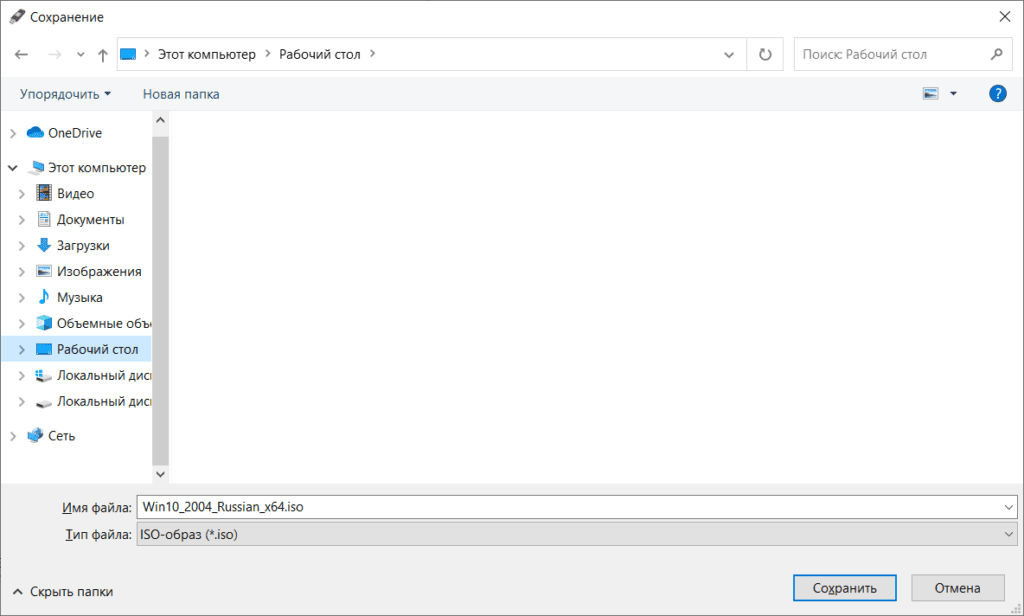Click the 'Сохранить' button
The image size is (1024, 616).
[x=844, y=588]
